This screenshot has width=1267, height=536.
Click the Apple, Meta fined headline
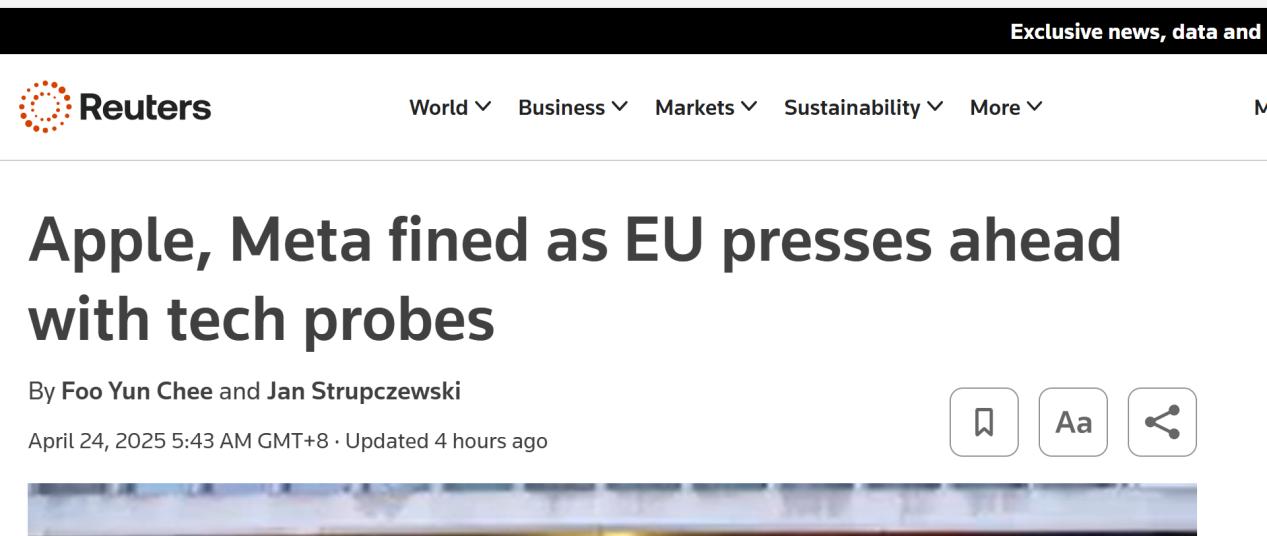(574, 278)
